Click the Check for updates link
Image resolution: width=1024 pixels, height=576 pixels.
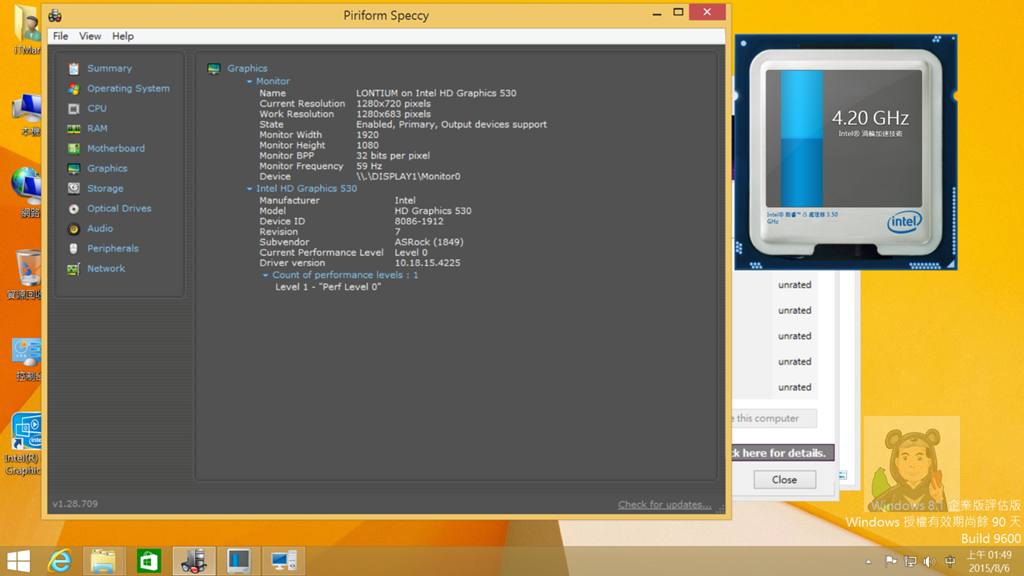(x=664, y=505)
